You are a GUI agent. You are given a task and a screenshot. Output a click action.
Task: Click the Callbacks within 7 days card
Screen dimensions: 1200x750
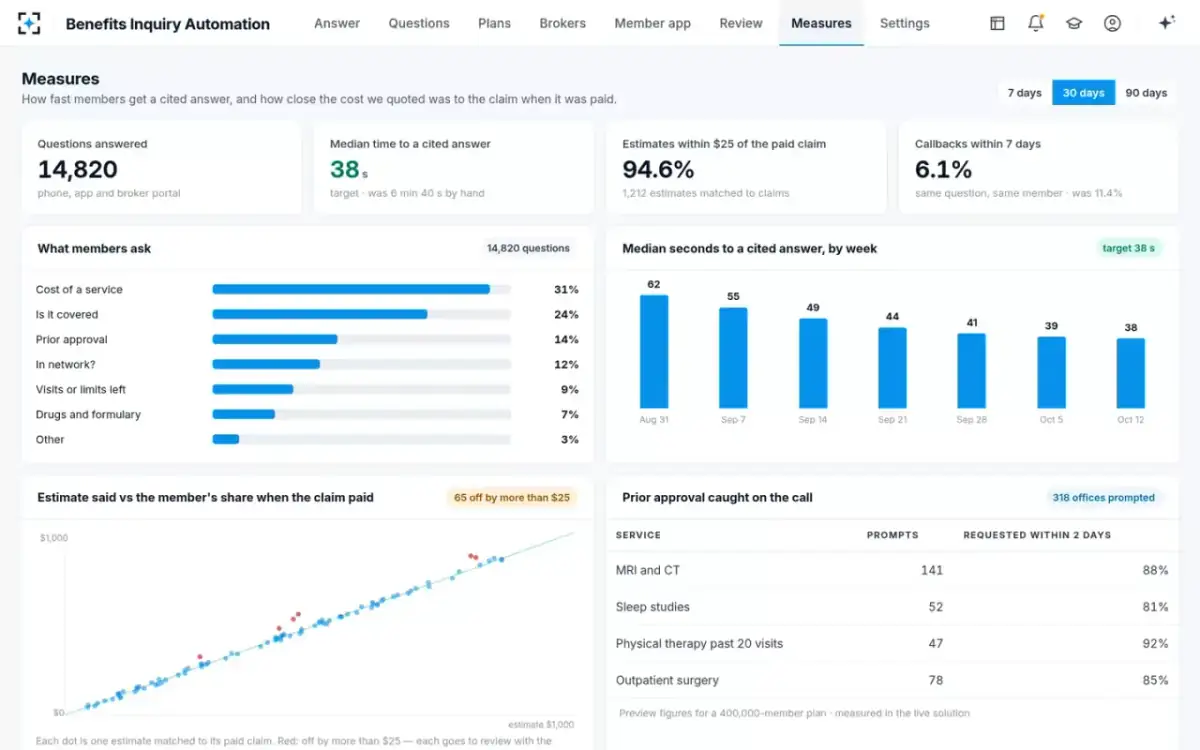(1038, 168)
